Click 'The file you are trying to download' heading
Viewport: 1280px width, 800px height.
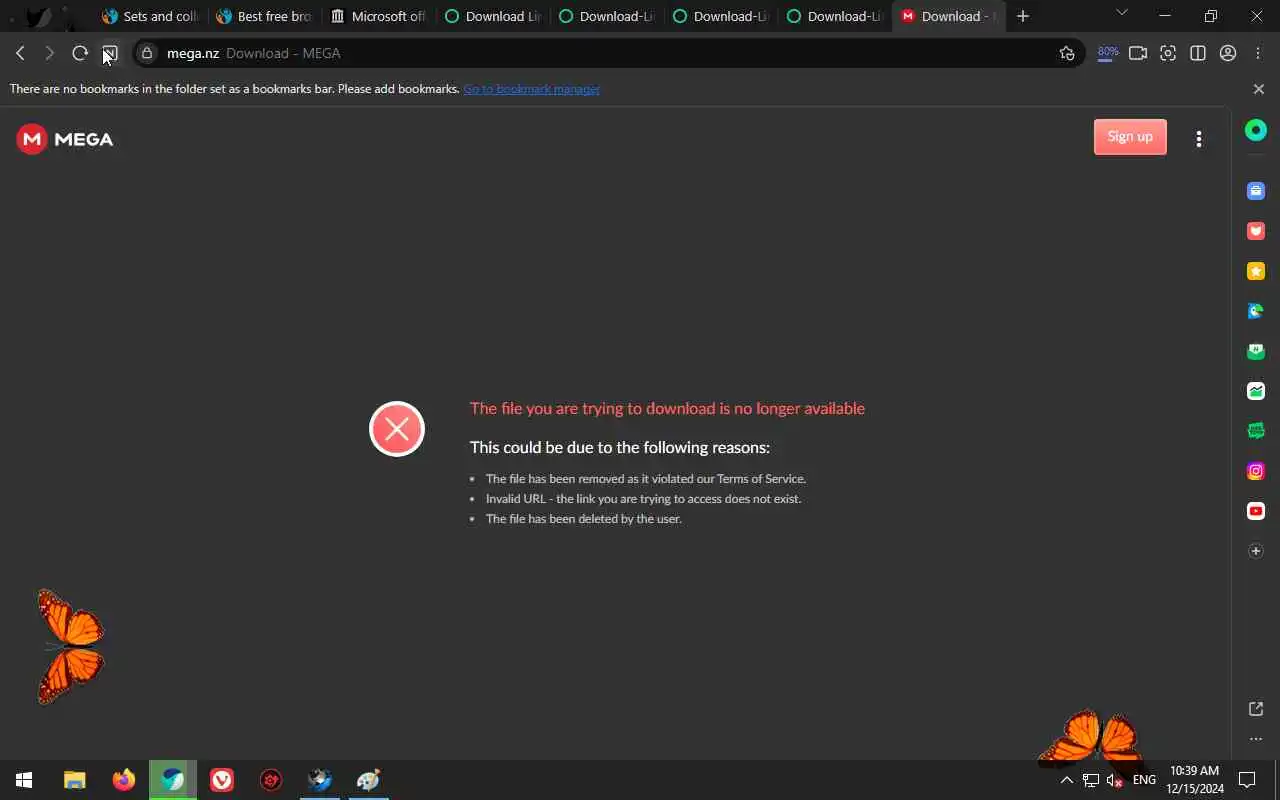click(667, 408)
